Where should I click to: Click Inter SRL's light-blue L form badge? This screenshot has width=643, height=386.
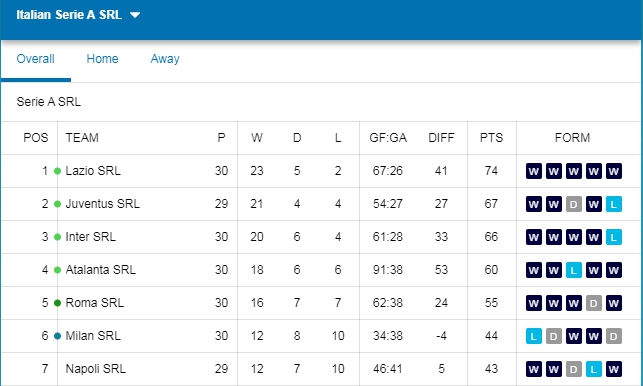[x=613, y=237]
